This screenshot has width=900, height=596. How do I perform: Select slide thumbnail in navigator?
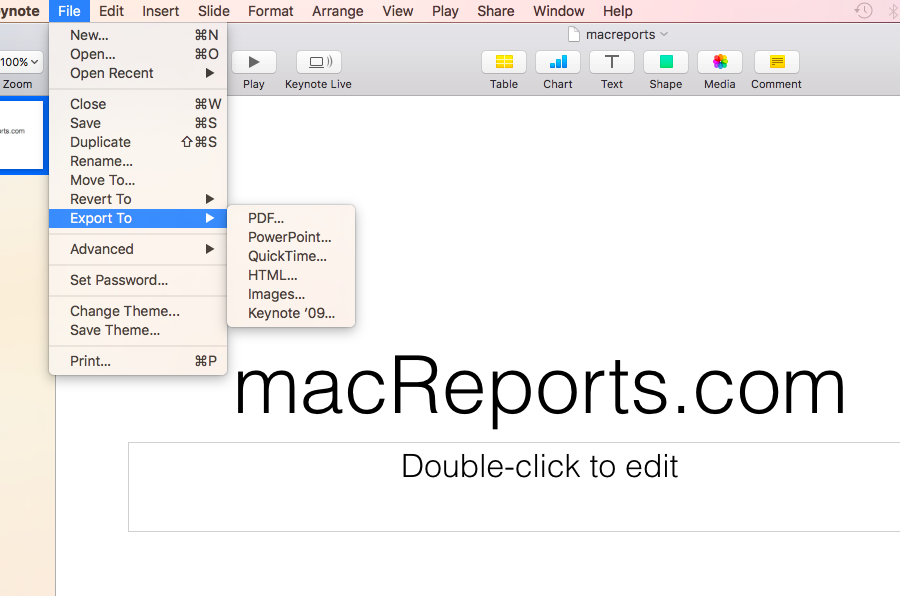point(21,136)
